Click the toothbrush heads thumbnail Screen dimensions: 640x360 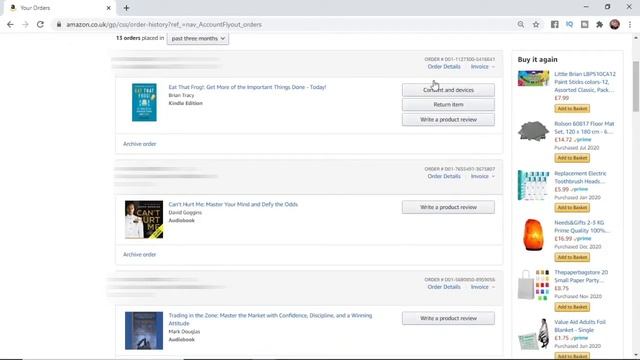(x=533, y=185)
